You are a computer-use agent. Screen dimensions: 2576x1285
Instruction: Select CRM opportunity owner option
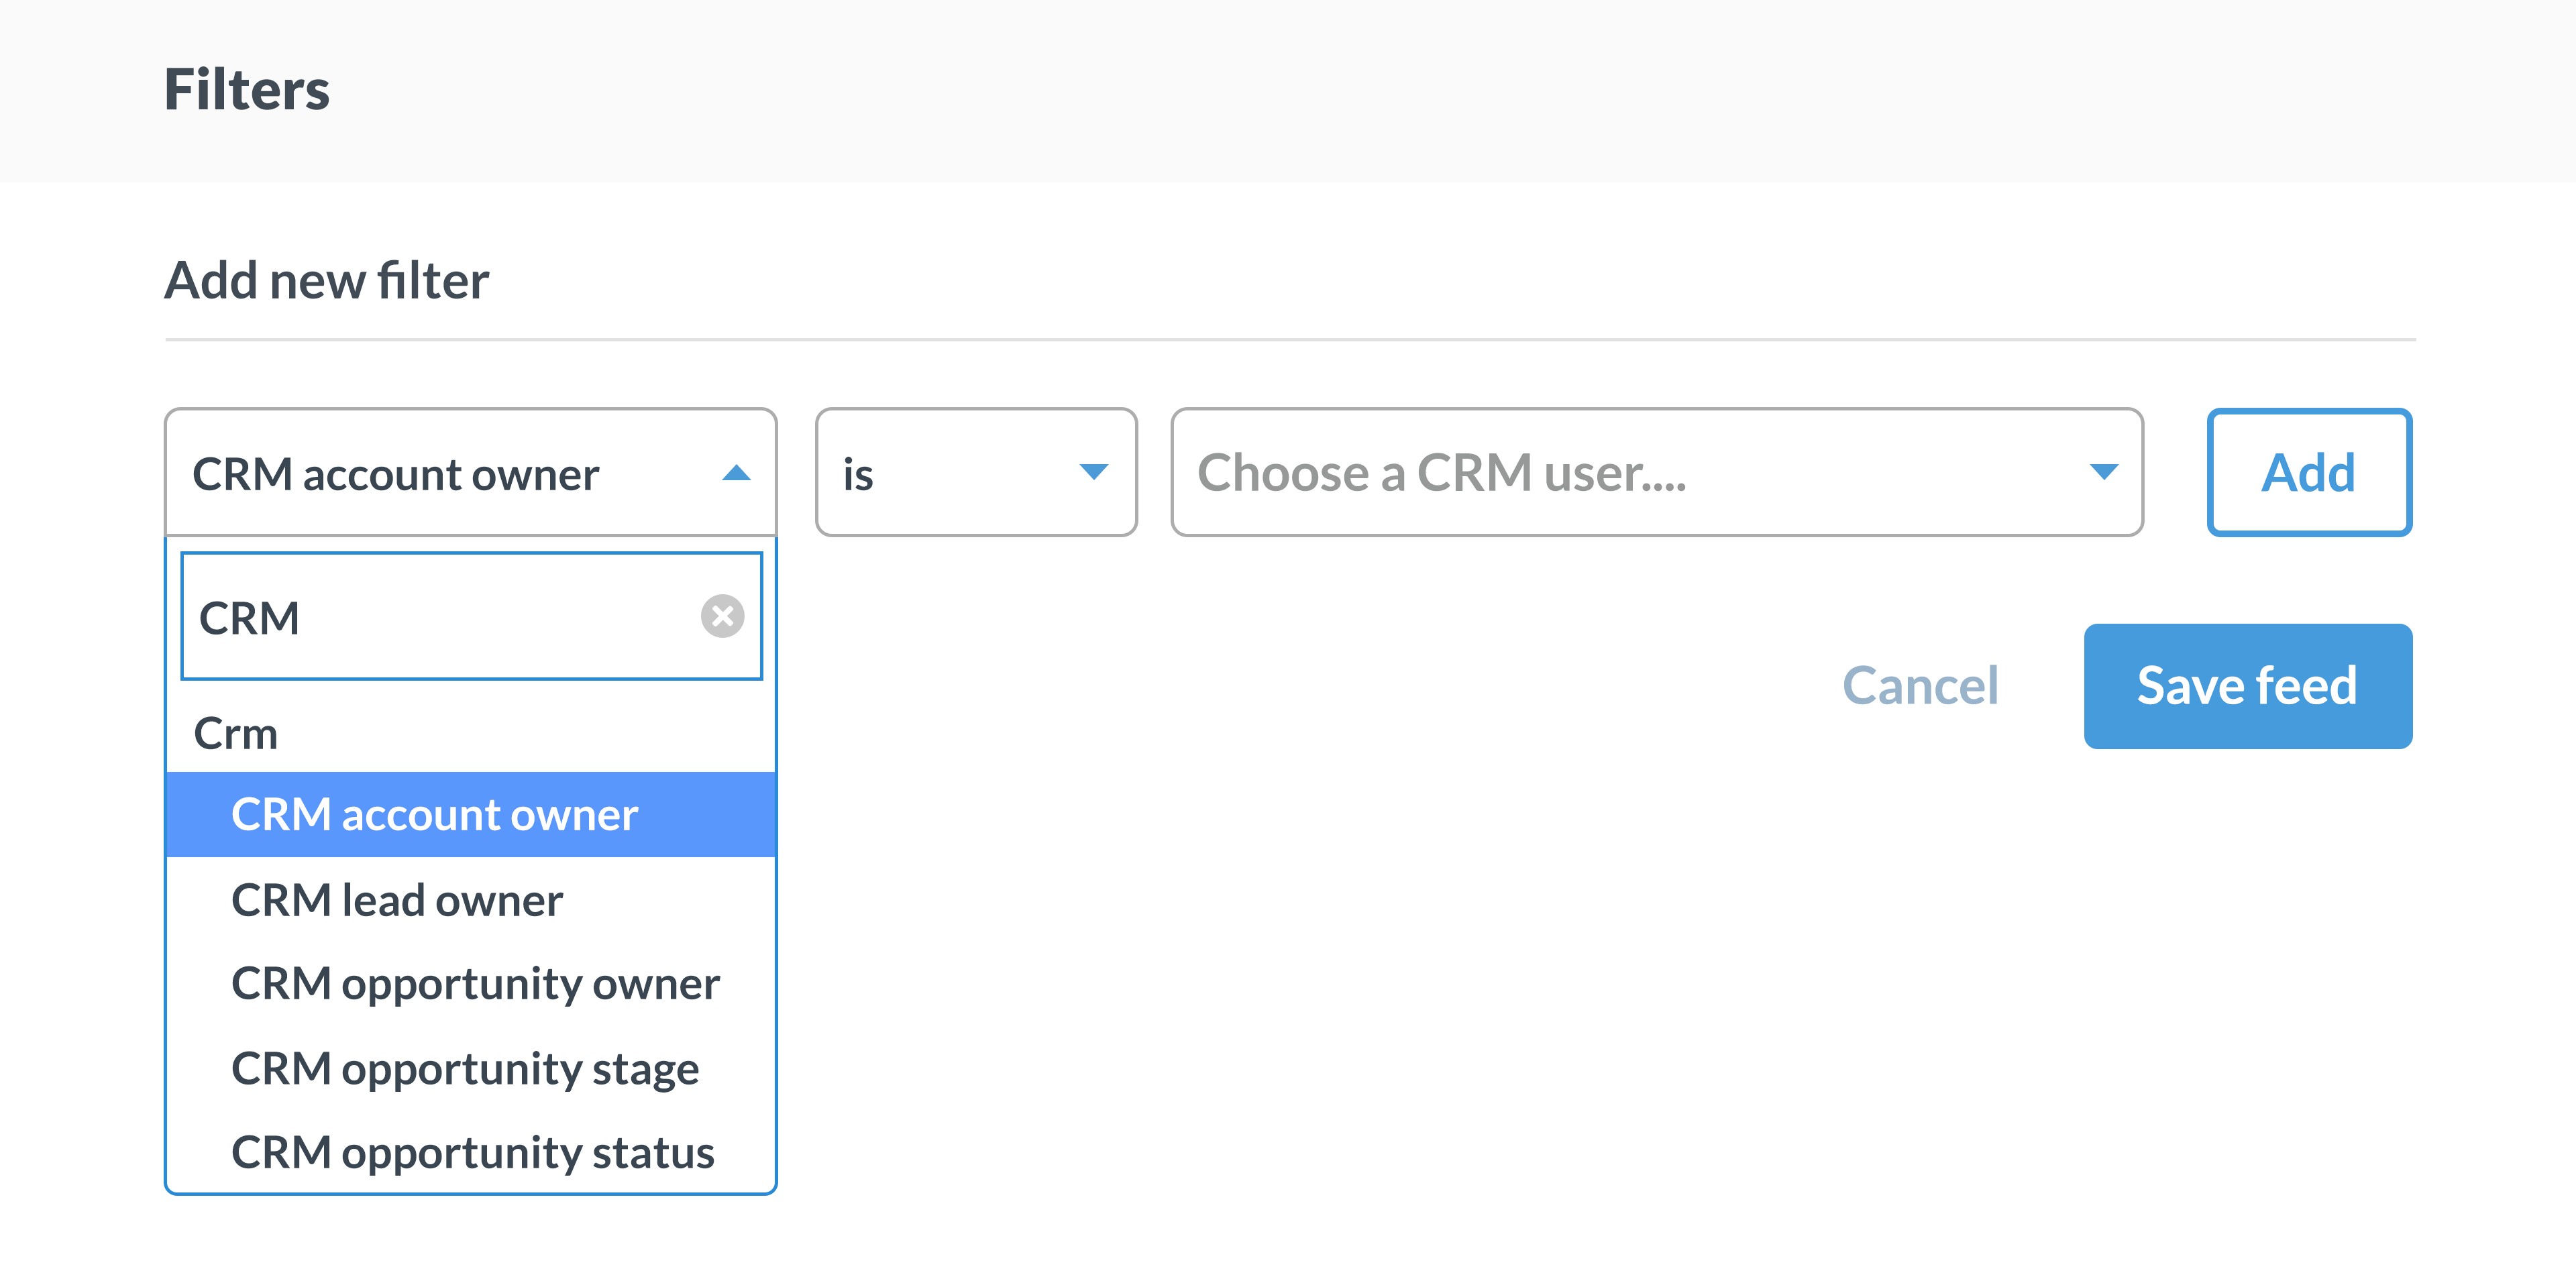(x=471, y=984)
